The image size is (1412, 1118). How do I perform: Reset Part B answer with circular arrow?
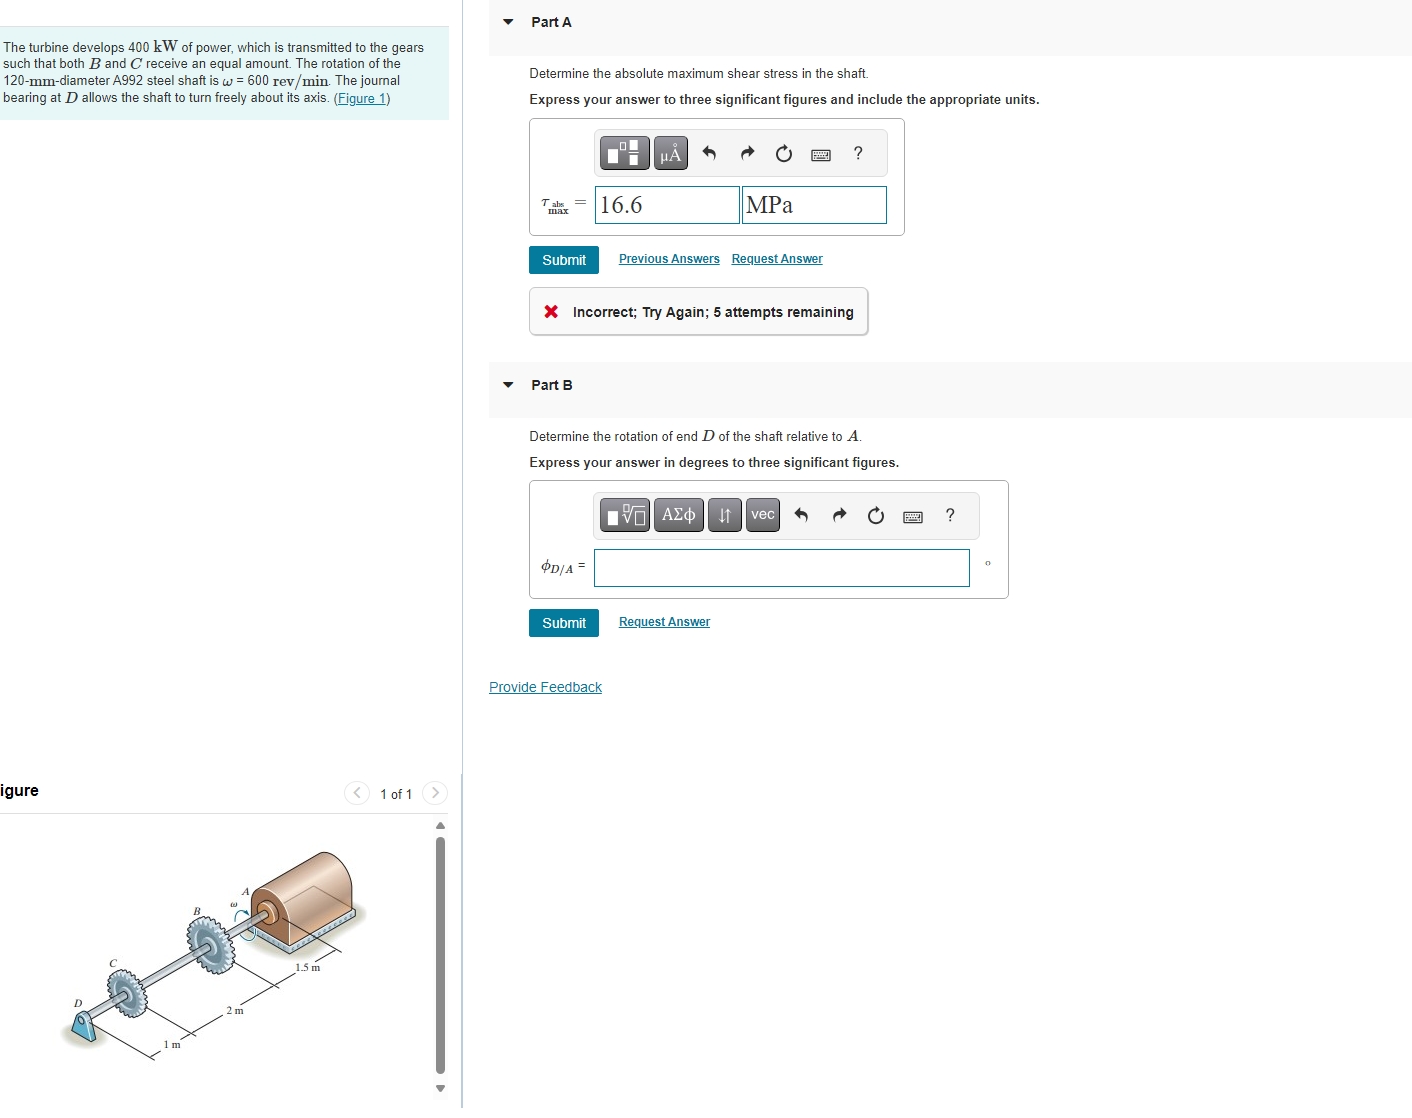[876, 515]
